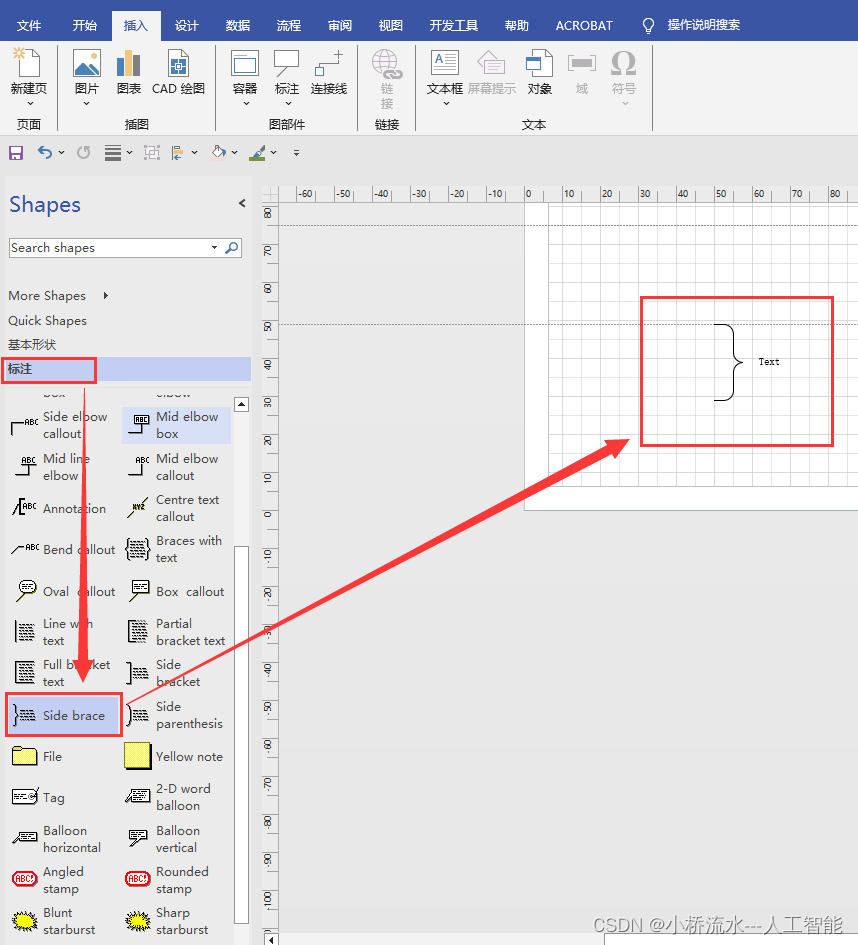The height and width of the screenshot is (945, 858).
Task: Open the 视图 view tab
Action: pos(390,25)
